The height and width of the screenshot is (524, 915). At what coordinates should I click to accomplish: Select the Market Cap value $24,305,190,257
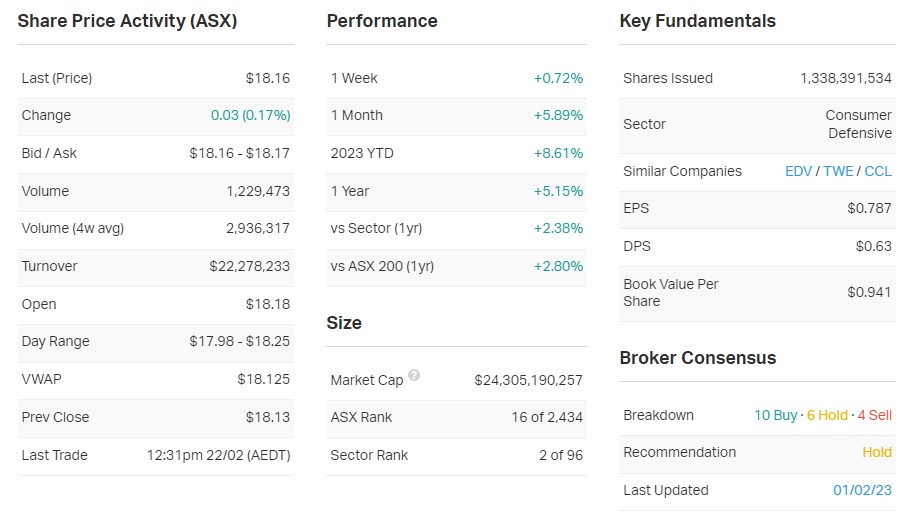[528, 380]
